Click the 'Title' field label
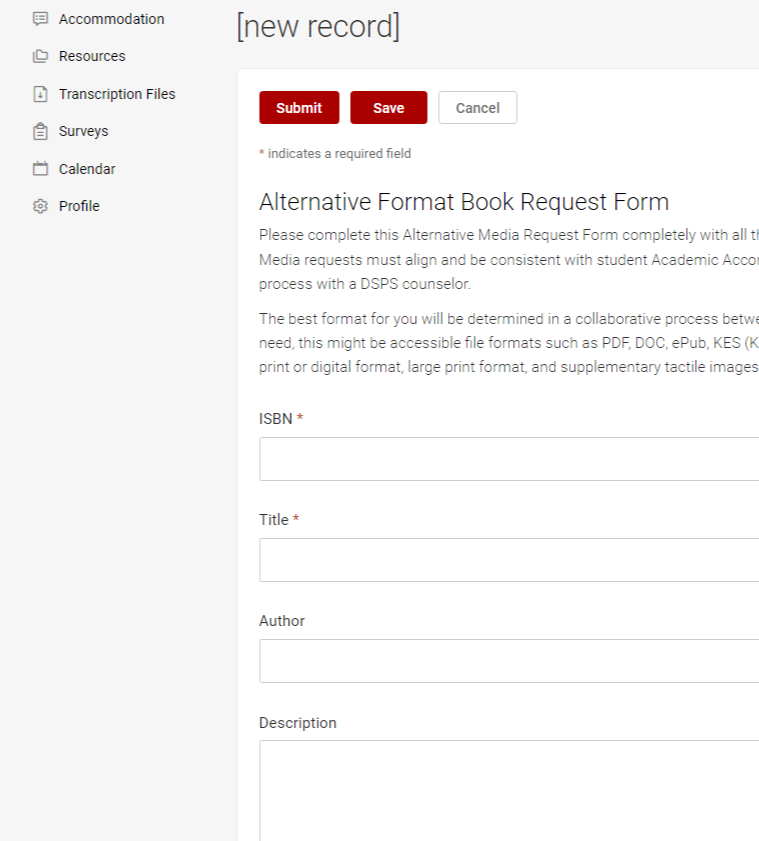759x841 pixels. (x=274, y=520)
